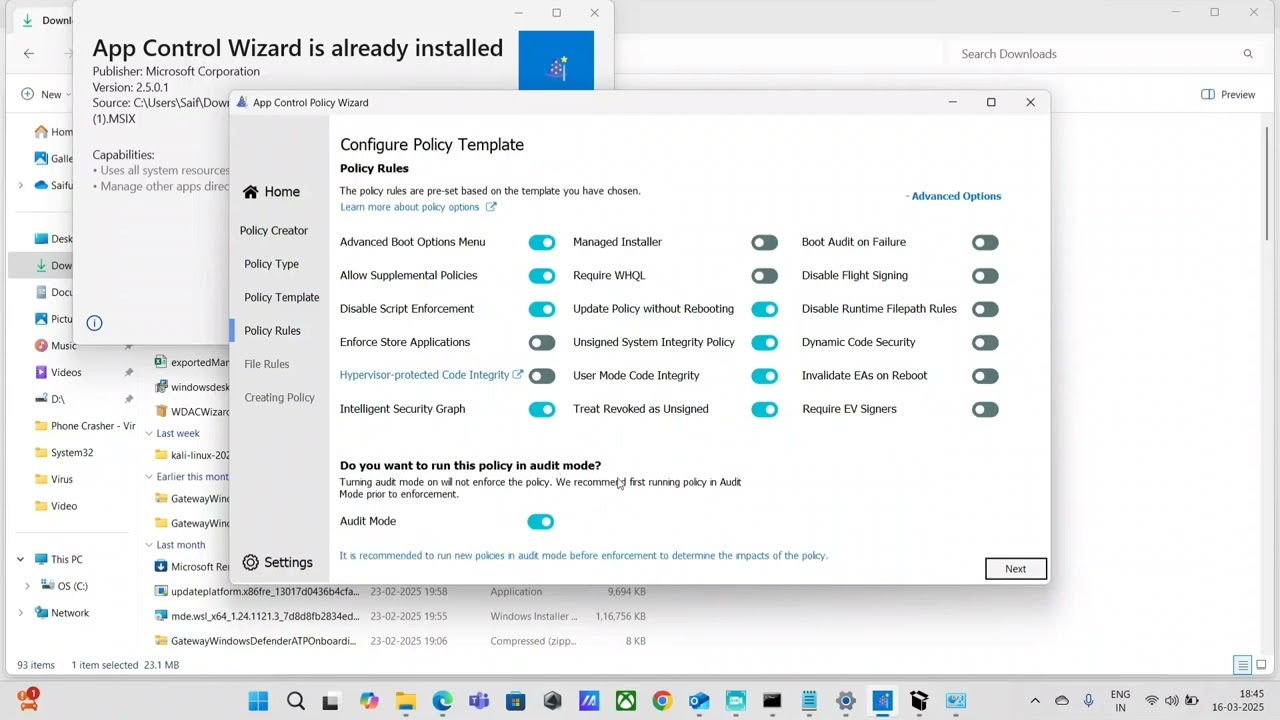Go to Policy Type step
Viewport: 1280px width, 720px height.
point(271,264)
